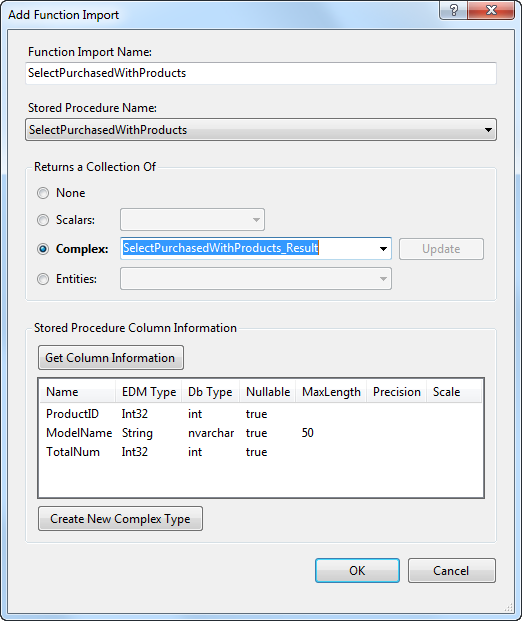
Task: Select the None radio button
Action: 43,193
